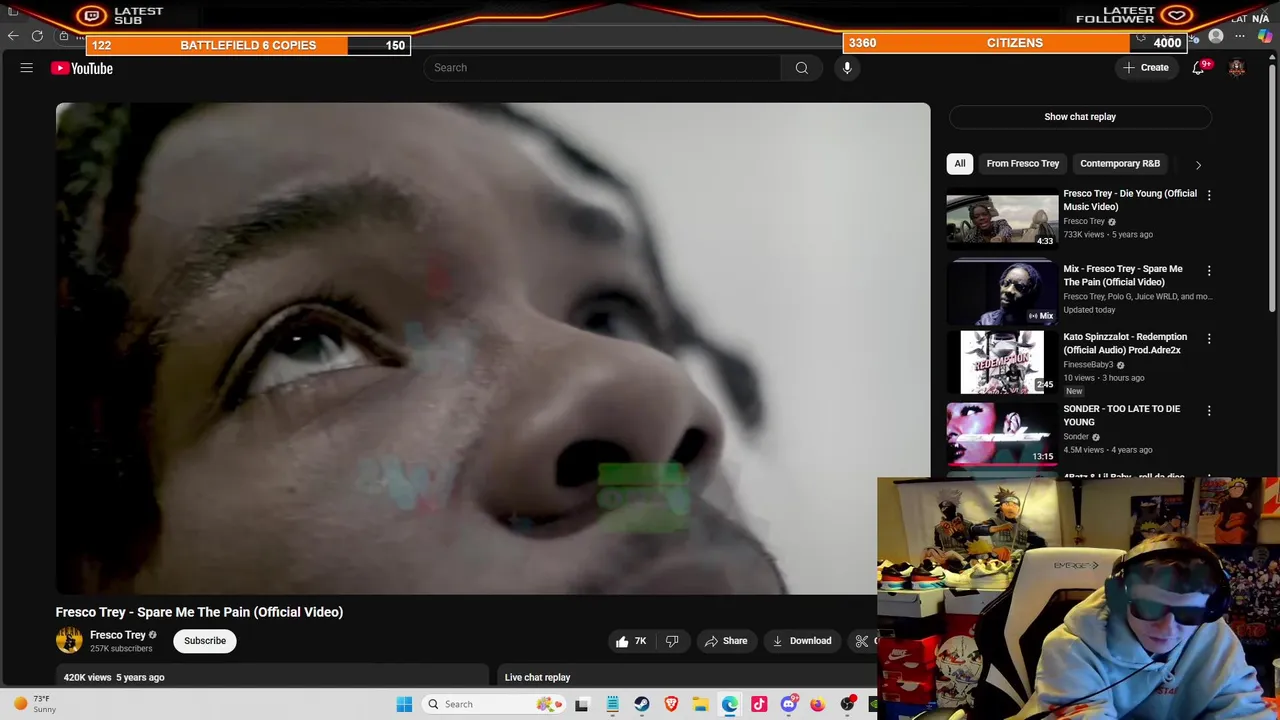Image resolution: width=1280 pixels, height=720 pixels.
Task: Open options menu for Die Young video
Action: click(1208, 195)
